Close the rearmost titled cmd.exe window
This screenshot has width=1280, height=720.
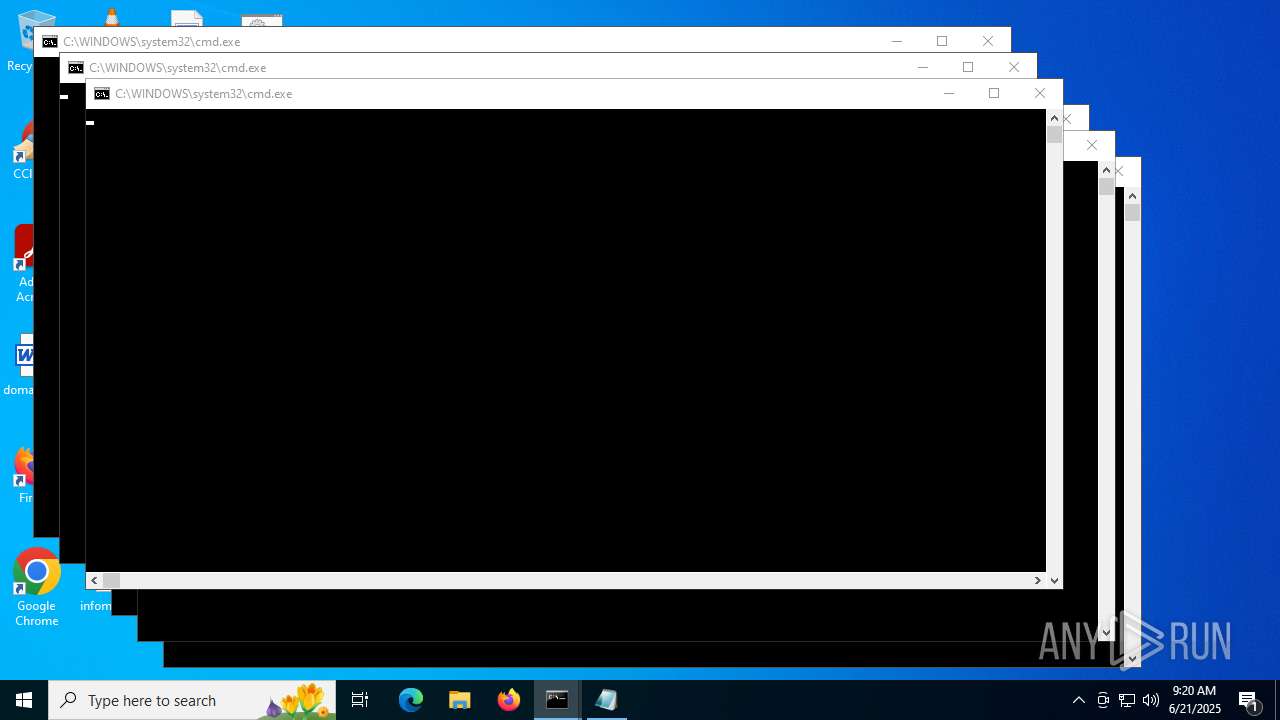coord(988,41)
